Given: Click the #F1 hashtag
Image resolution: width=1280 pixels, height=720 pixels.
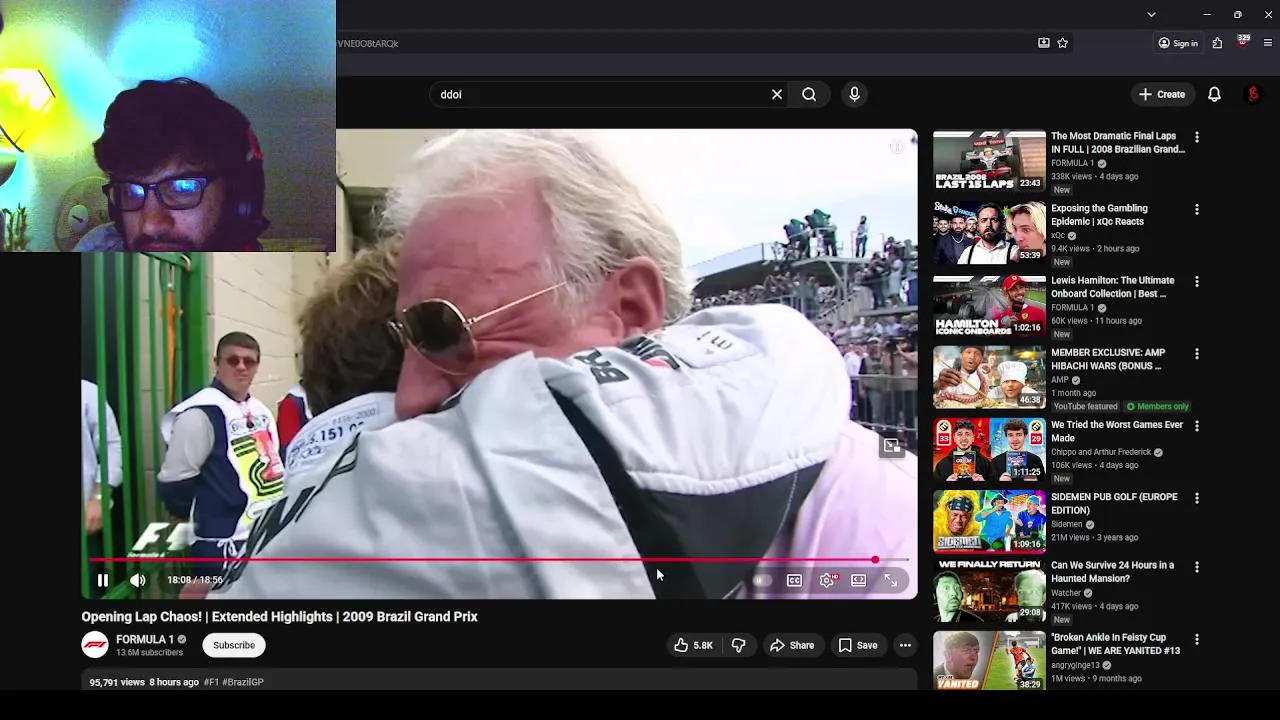Looking at the screenshot, I should point(211,682).
